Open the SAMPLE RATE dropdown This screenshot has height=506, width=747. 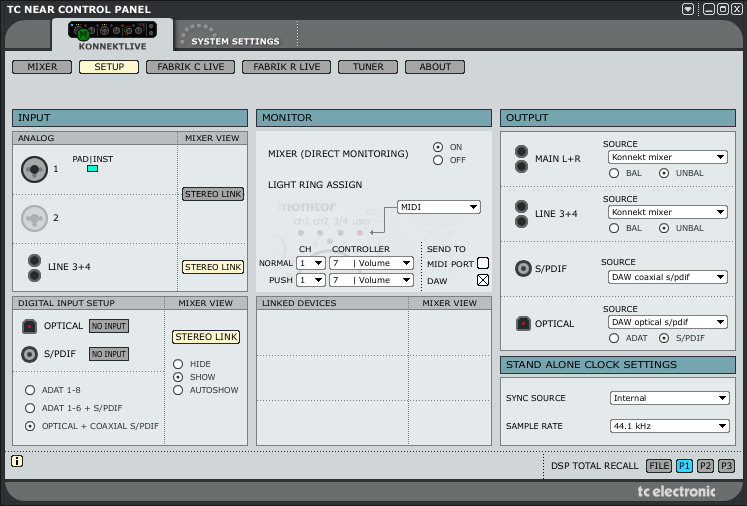pyautogui.click(x=669, y=426)
